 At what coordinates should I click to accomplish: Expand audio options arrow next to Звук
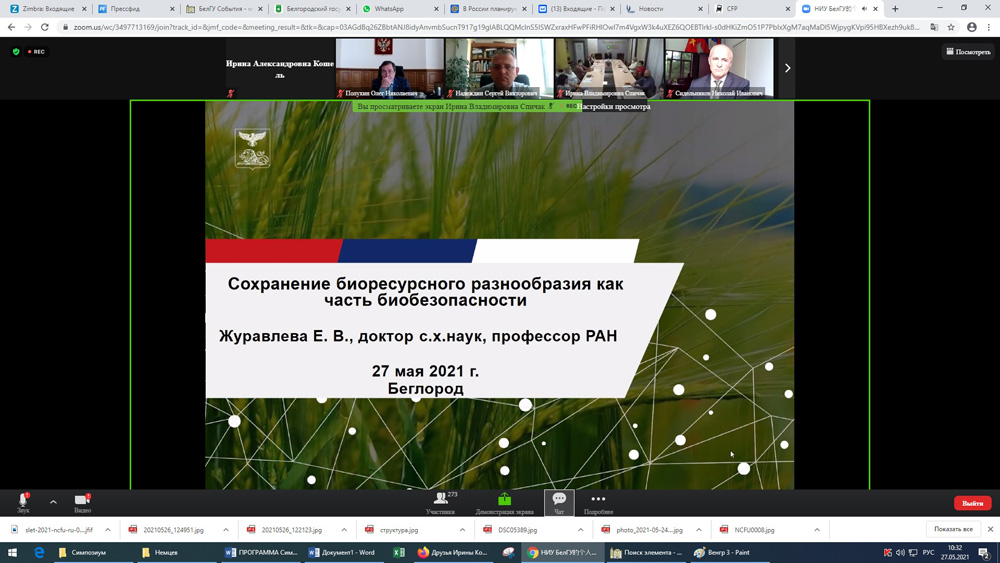(x=53, y=502)
